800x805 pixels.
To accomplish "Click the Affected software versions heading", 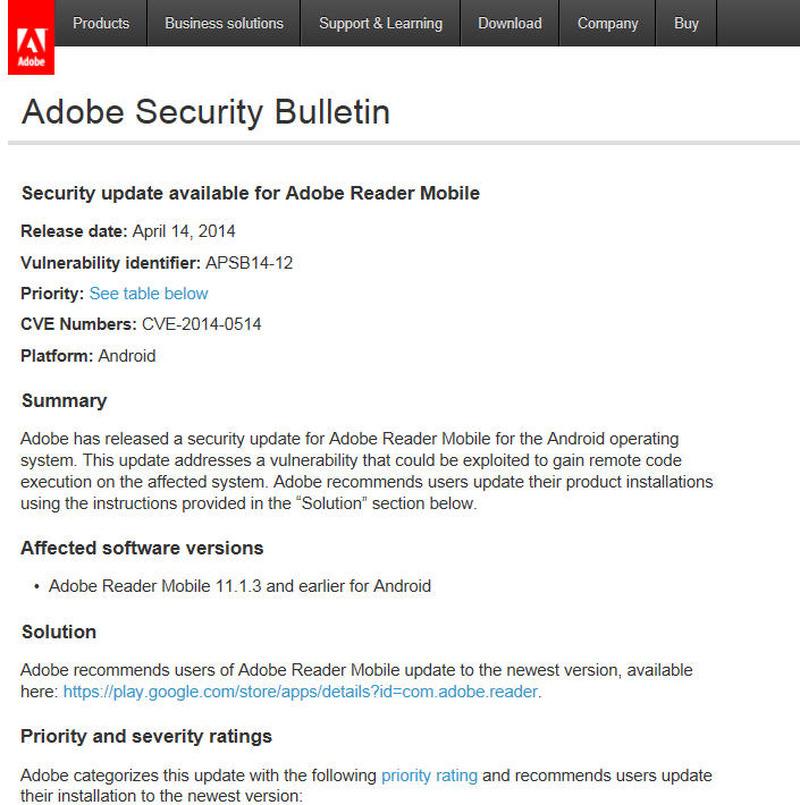I will pos(142,548).
